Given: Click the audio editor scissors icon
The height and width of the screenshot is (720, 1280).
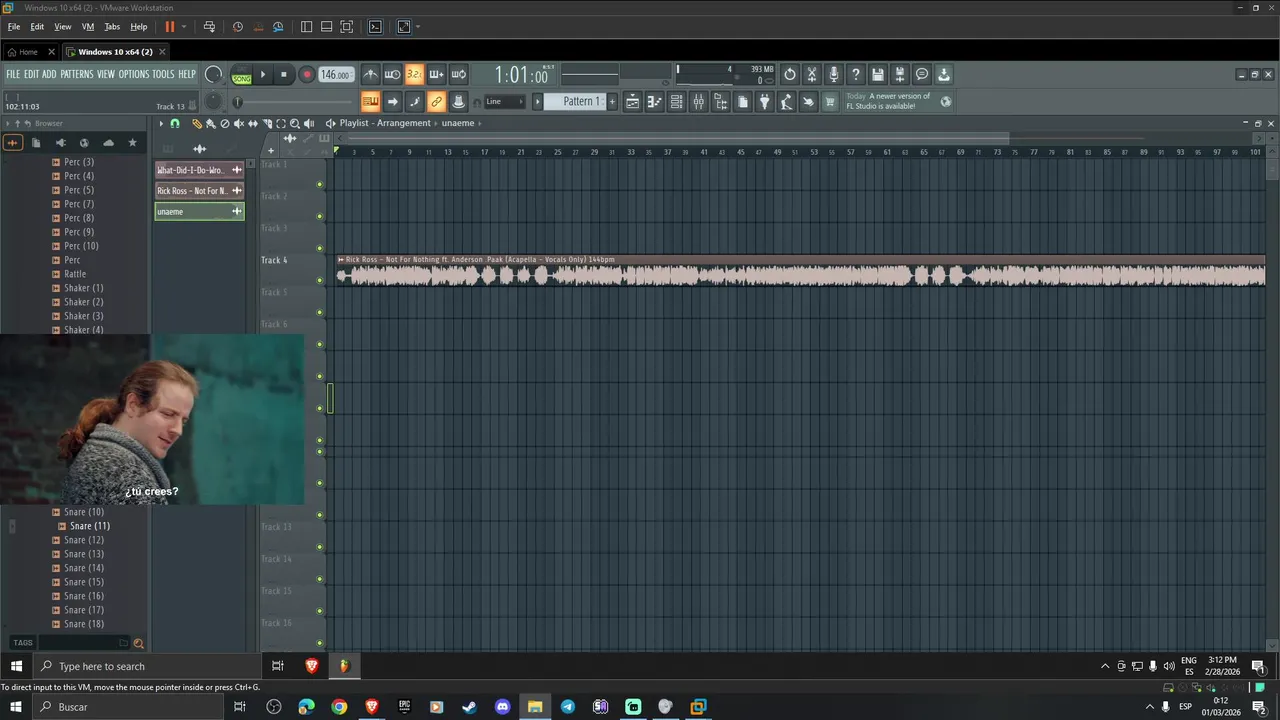Looking at the screenshot, I should tap(812, 74).
